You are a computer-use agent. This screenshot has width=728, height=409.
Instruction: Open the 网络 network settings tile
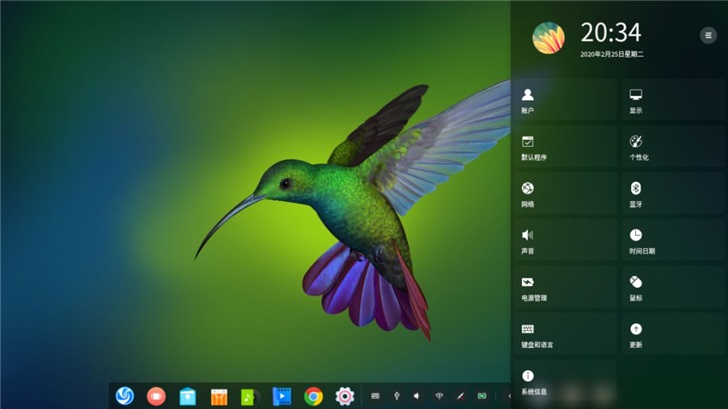coord(565,194)
